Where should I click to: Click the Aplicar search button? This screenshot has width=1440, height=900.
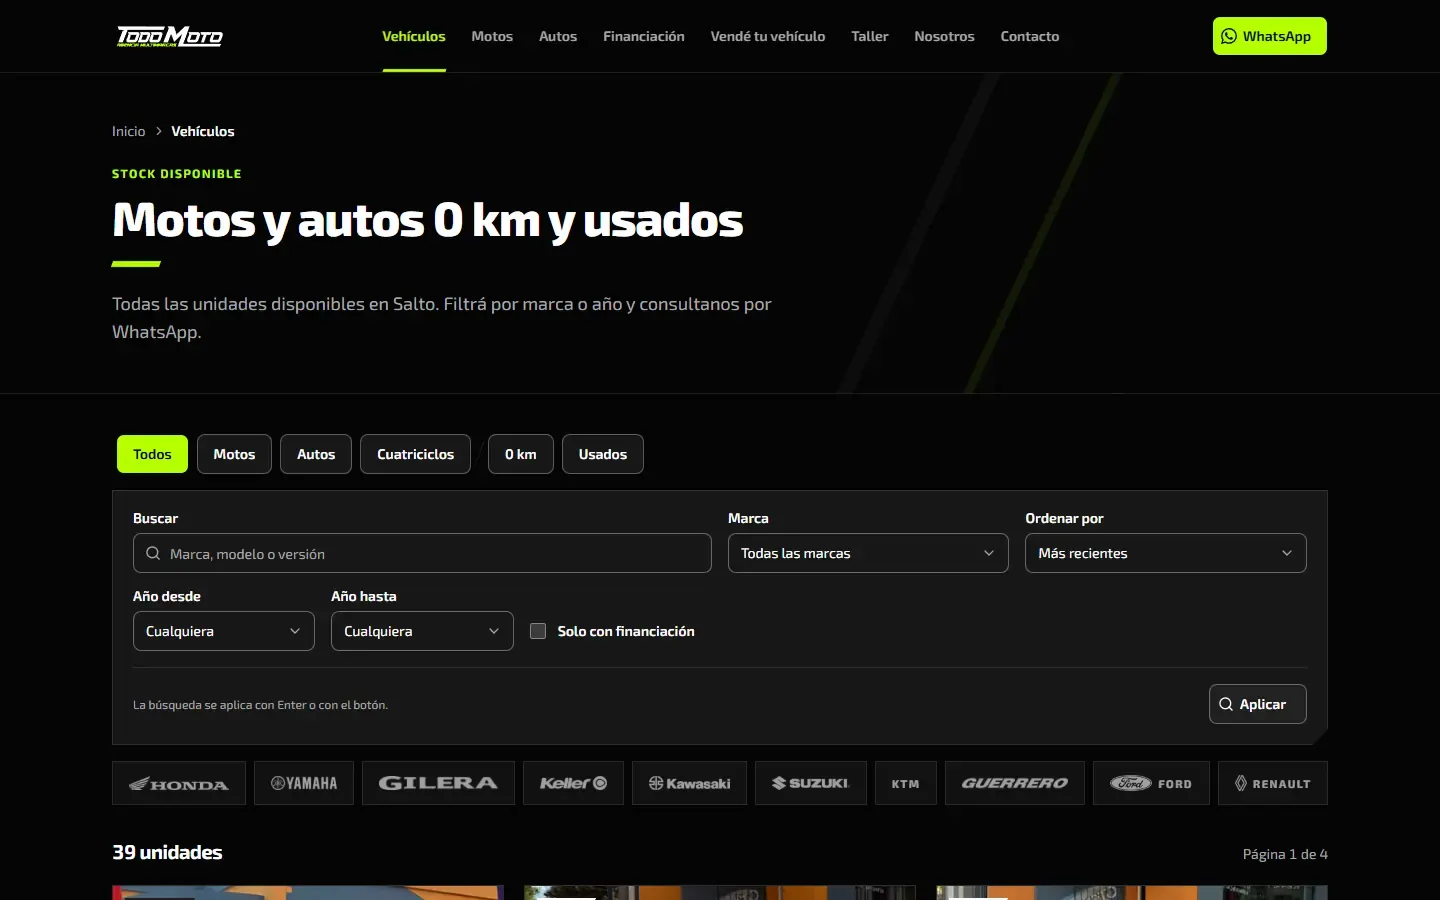[1258, 704]
